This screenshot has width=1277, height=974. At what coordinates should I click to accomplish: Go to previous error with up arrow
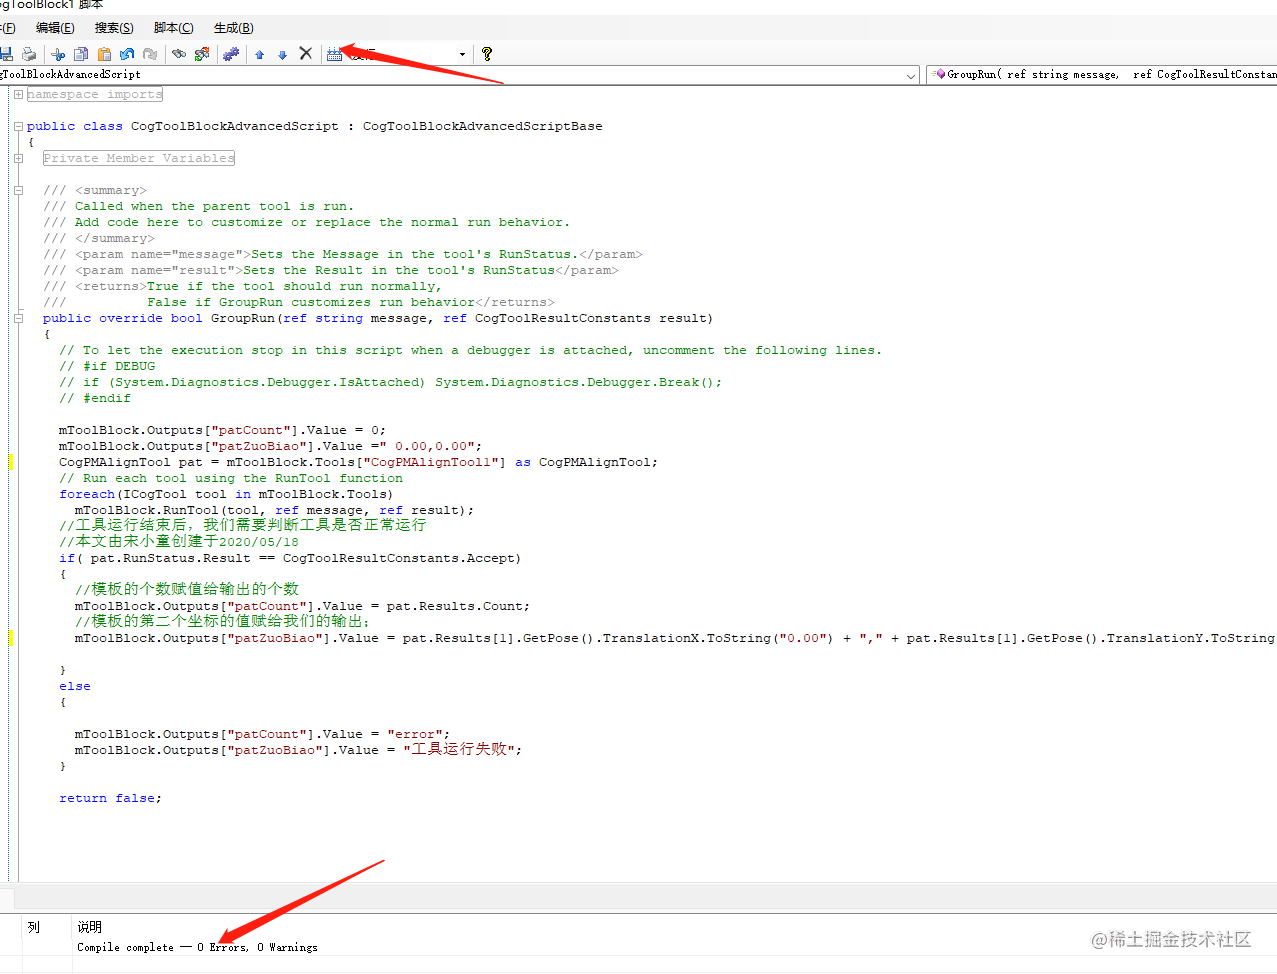[259, 55]
